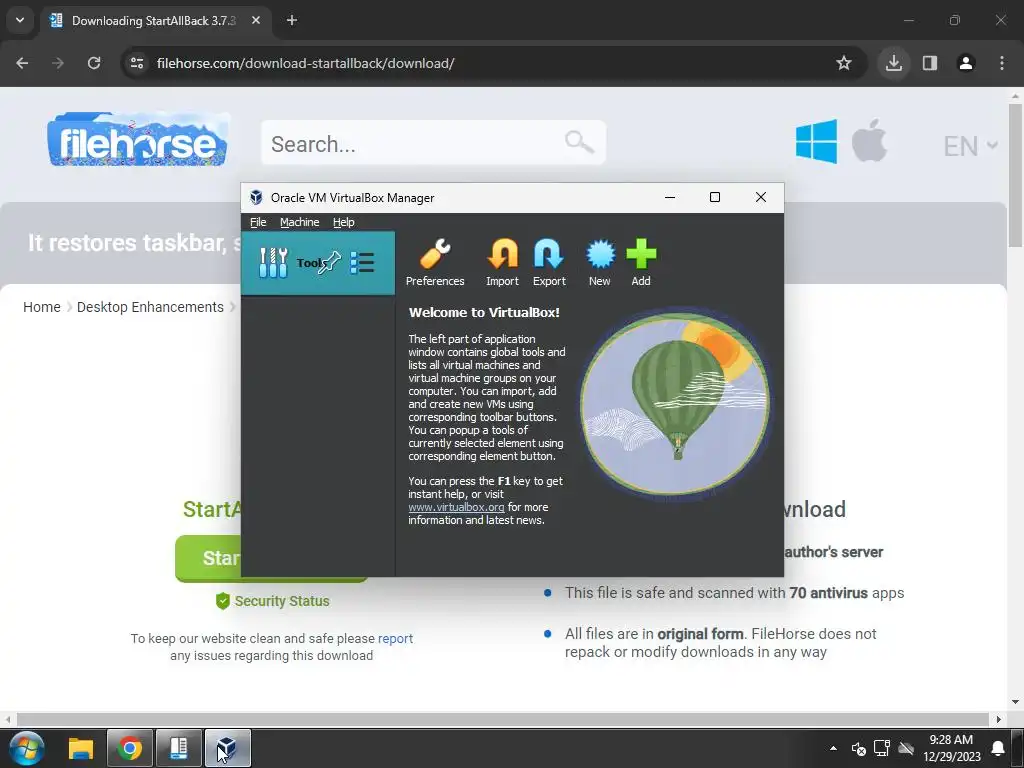Image resolution: width=1024 pixels, height=768 pixels.
Task: Bookmark this page with the star
Action: point(844,63)
